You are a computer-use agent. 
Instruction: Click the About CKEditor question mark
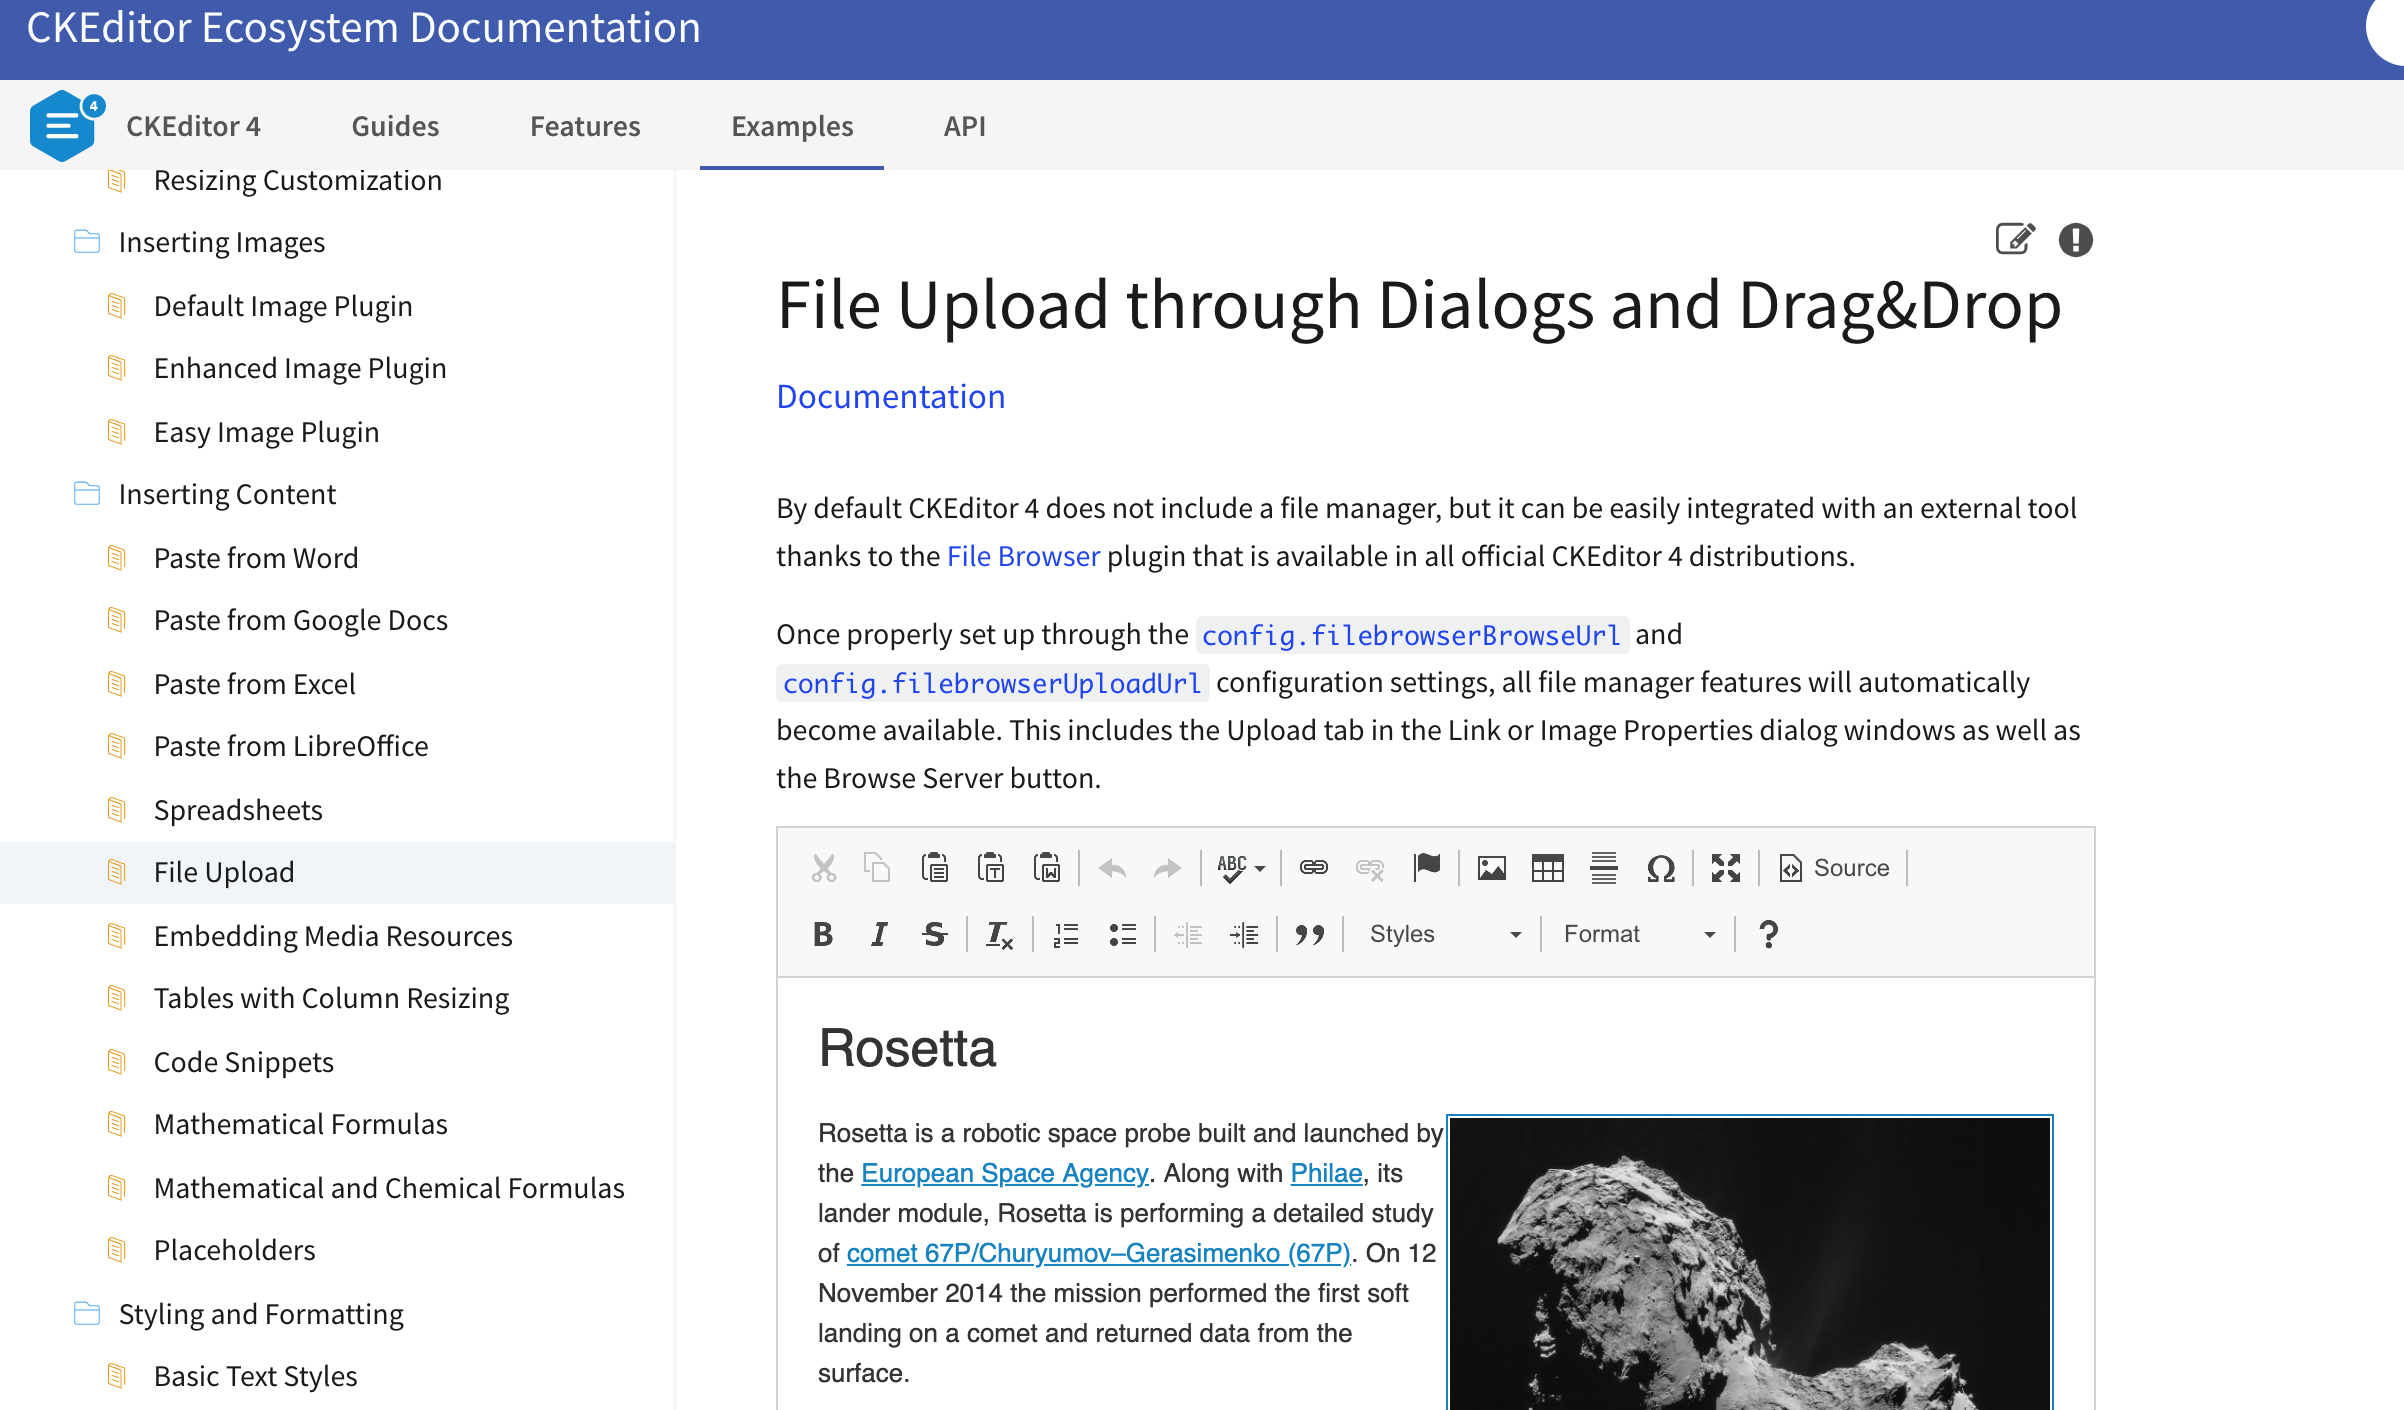pyautogui.click(x=1768, y=934)
